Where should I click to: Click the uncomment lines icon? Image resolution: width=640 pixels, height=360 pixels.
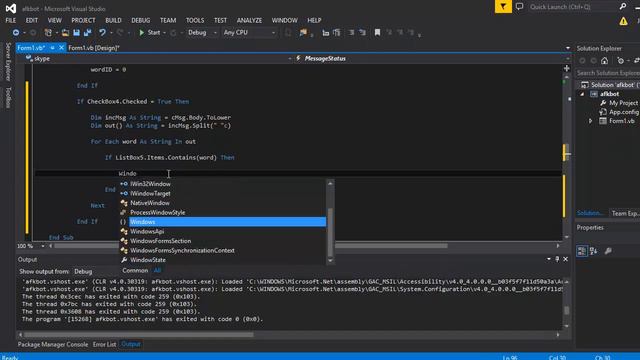[362, 32]
